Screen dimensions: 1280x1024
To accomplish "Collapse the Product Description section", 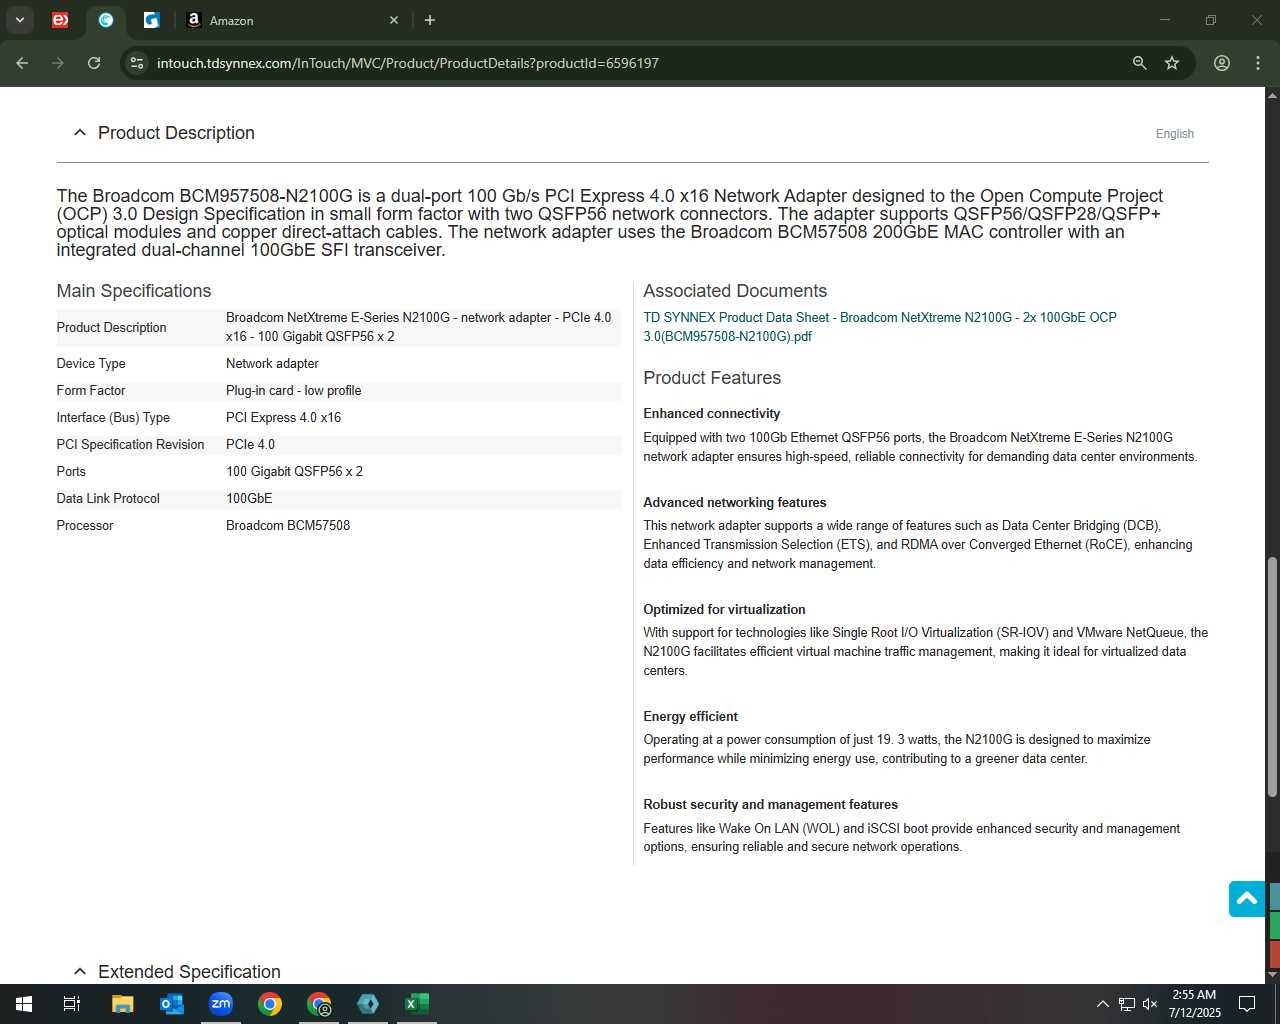I will click(80, 133).
